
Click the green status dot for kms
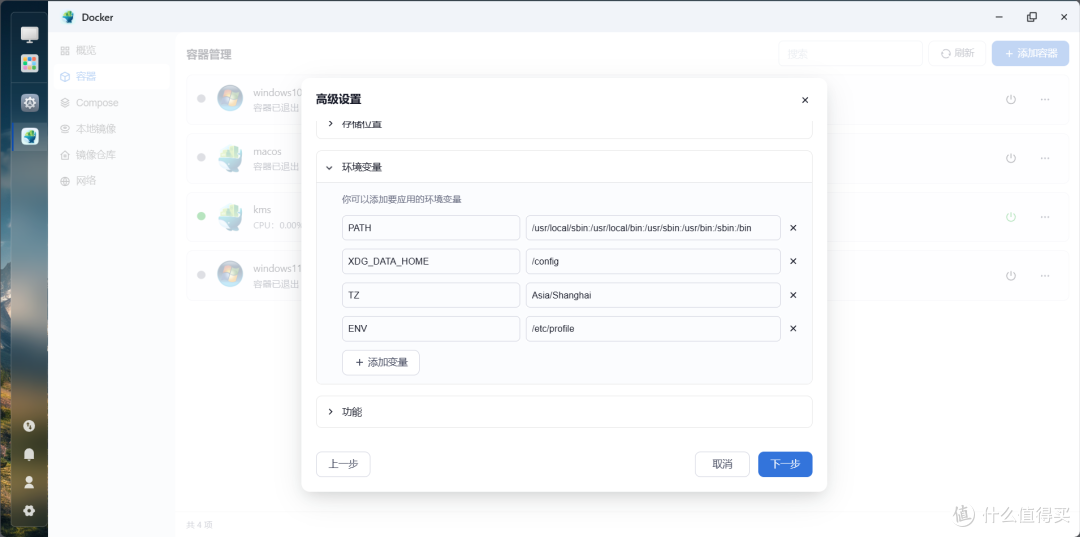click(x=201, y=216)
